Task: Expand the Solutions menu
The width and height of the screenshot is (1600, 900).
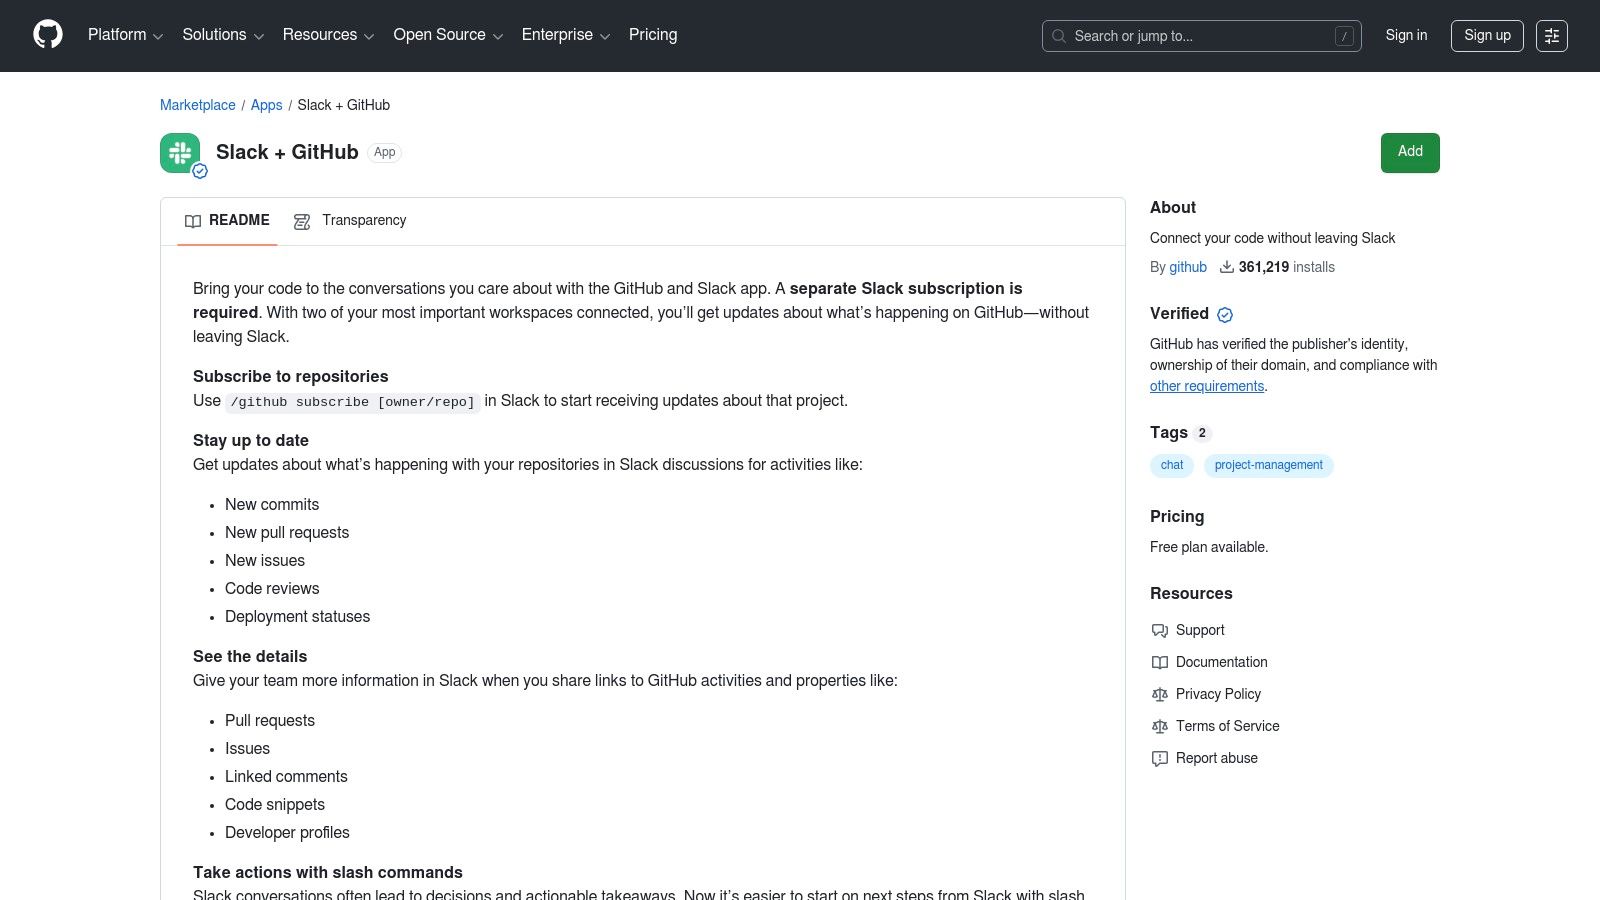Action: 223,35
